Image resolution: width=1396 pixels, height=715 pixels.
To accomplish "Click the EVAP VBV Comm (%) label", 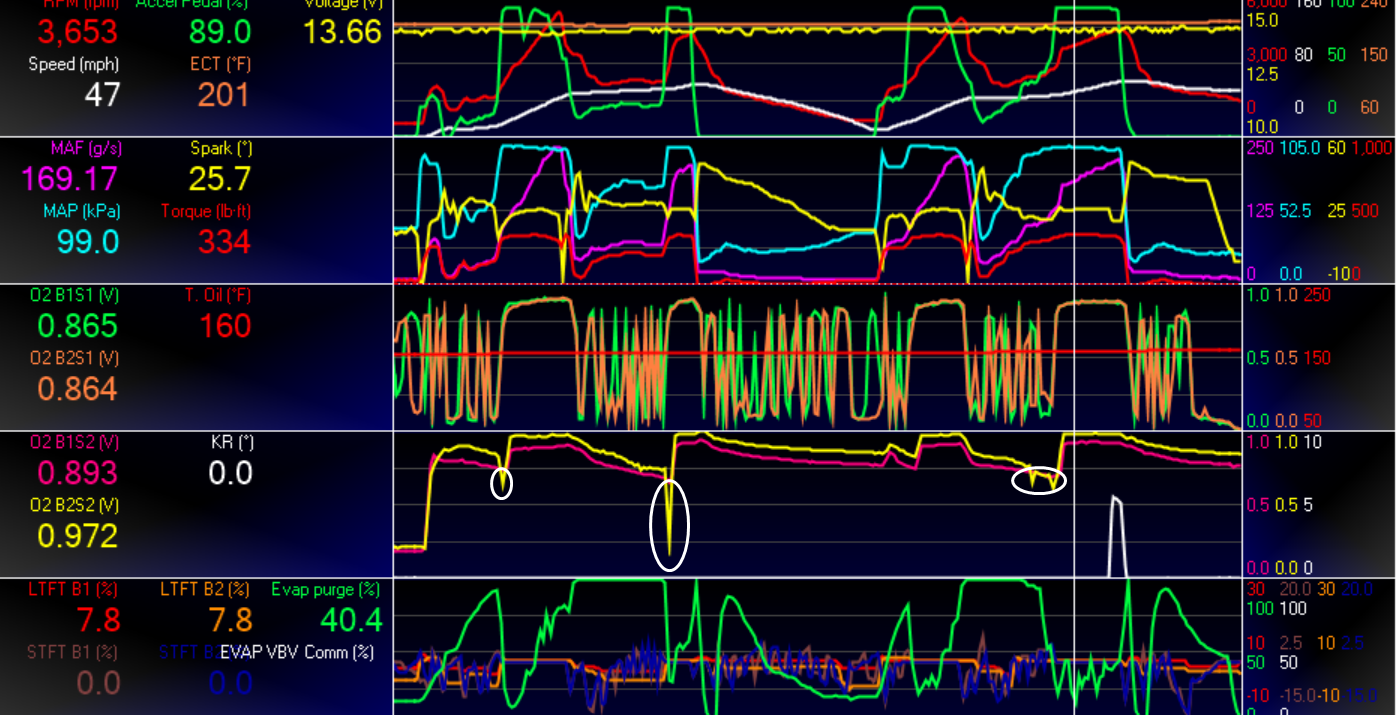I will pyautogui.click(x=298, y=652).
